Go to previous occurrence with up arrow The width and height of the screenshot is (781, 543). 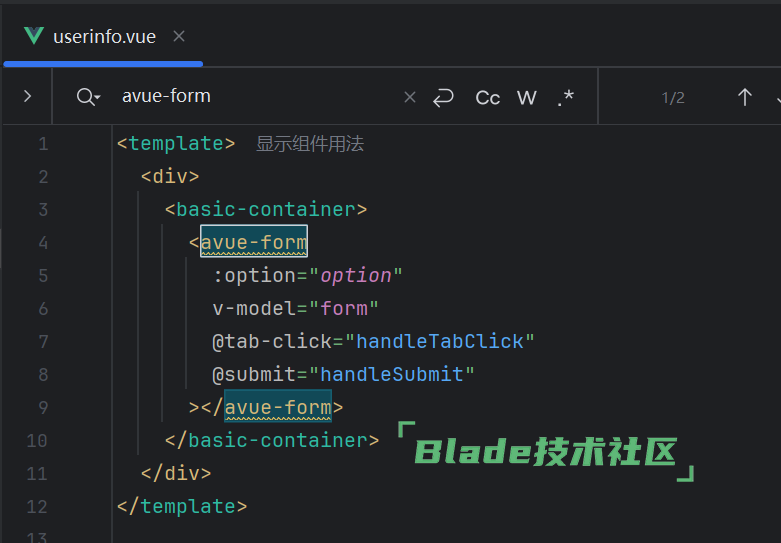(x=744, y=97)
